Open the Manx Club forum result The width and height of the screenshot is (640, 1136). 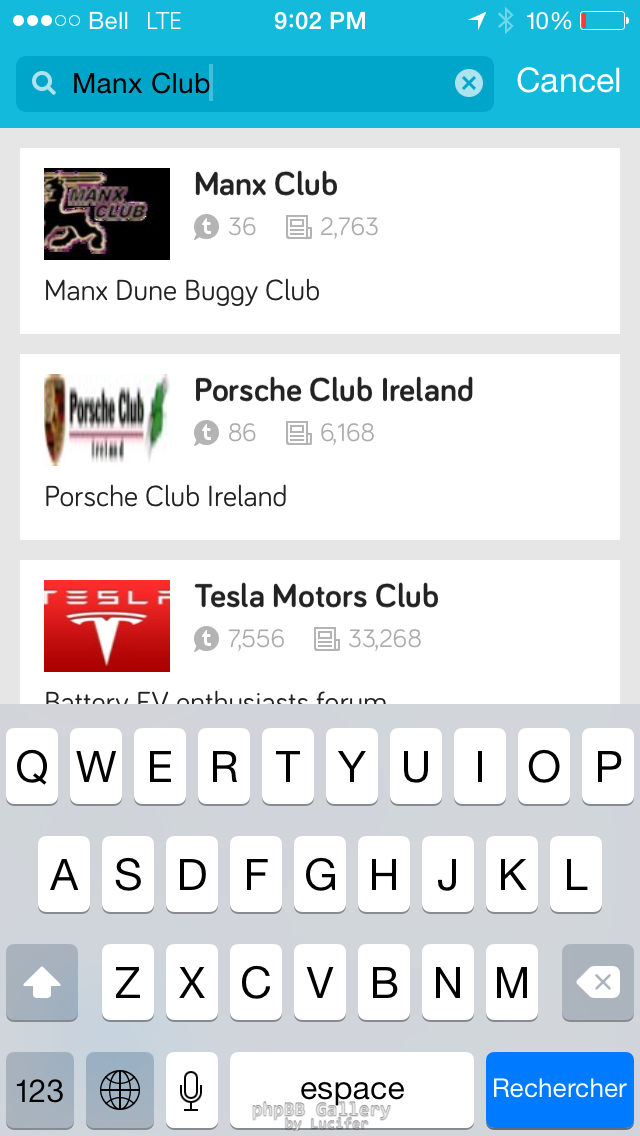click(266, 185)
